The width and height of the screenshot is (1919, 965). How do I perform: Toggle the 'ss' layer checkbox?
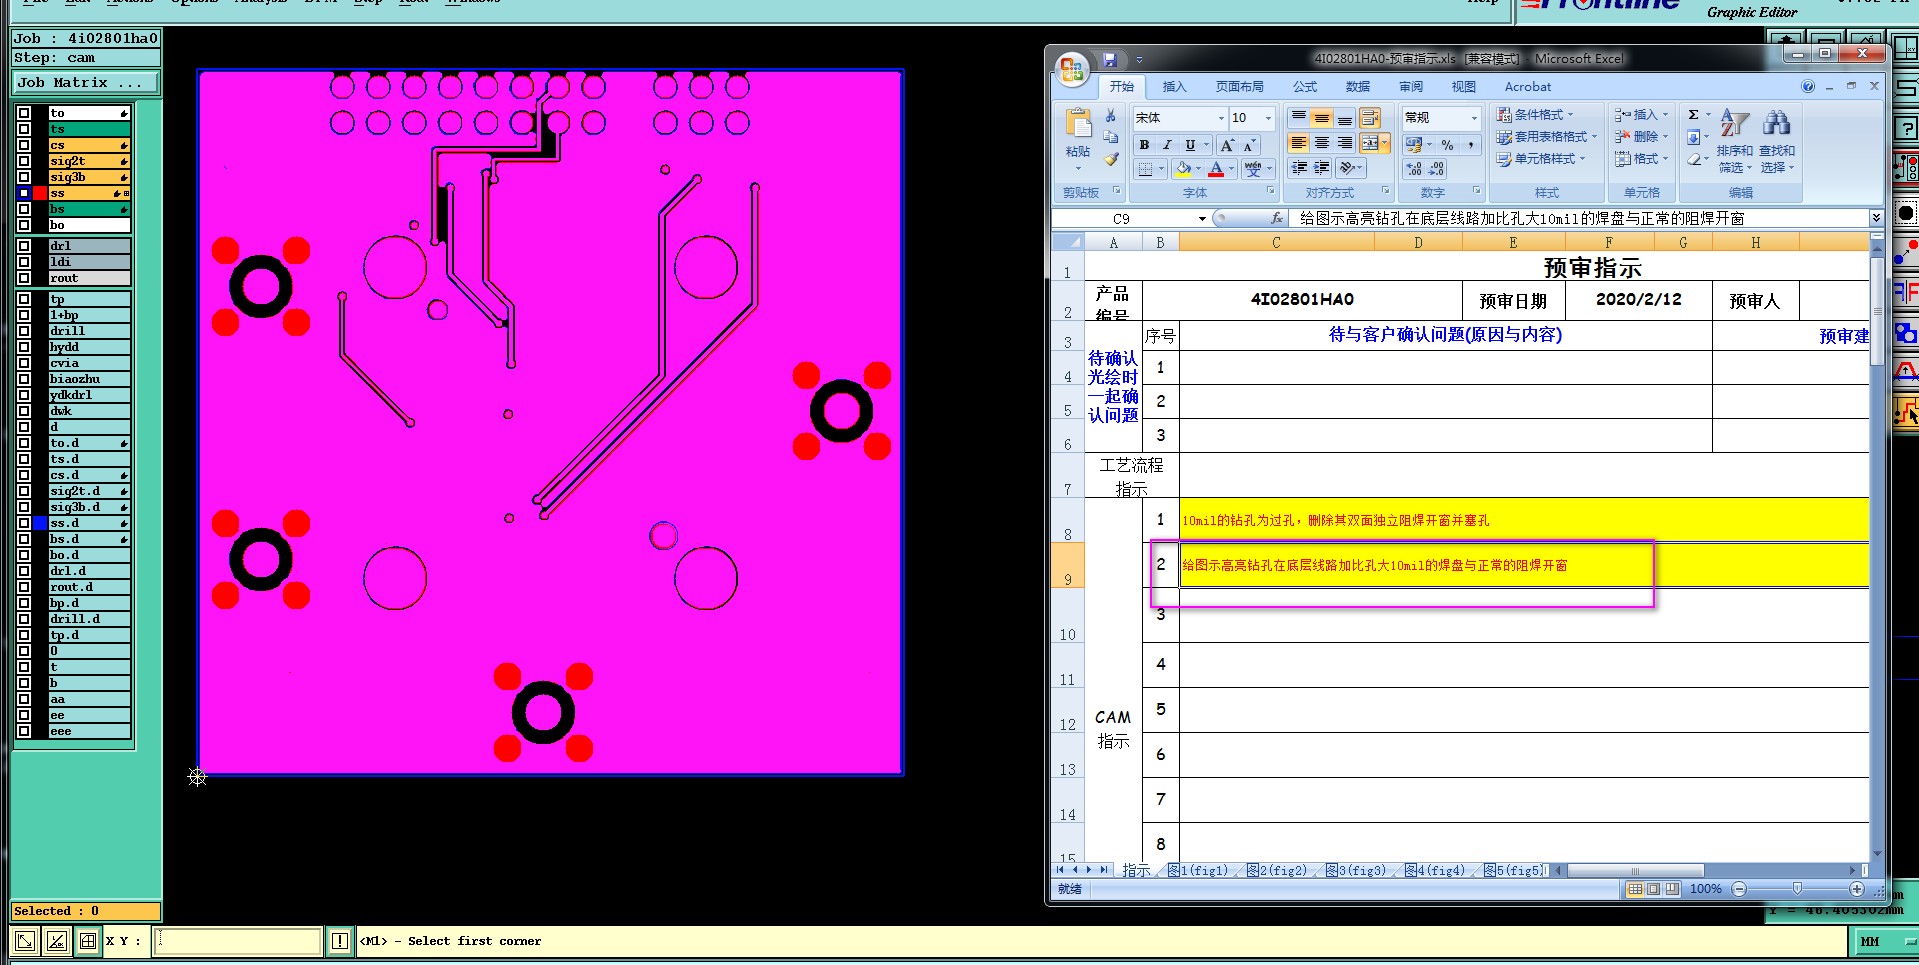click(x=24, y=193)
